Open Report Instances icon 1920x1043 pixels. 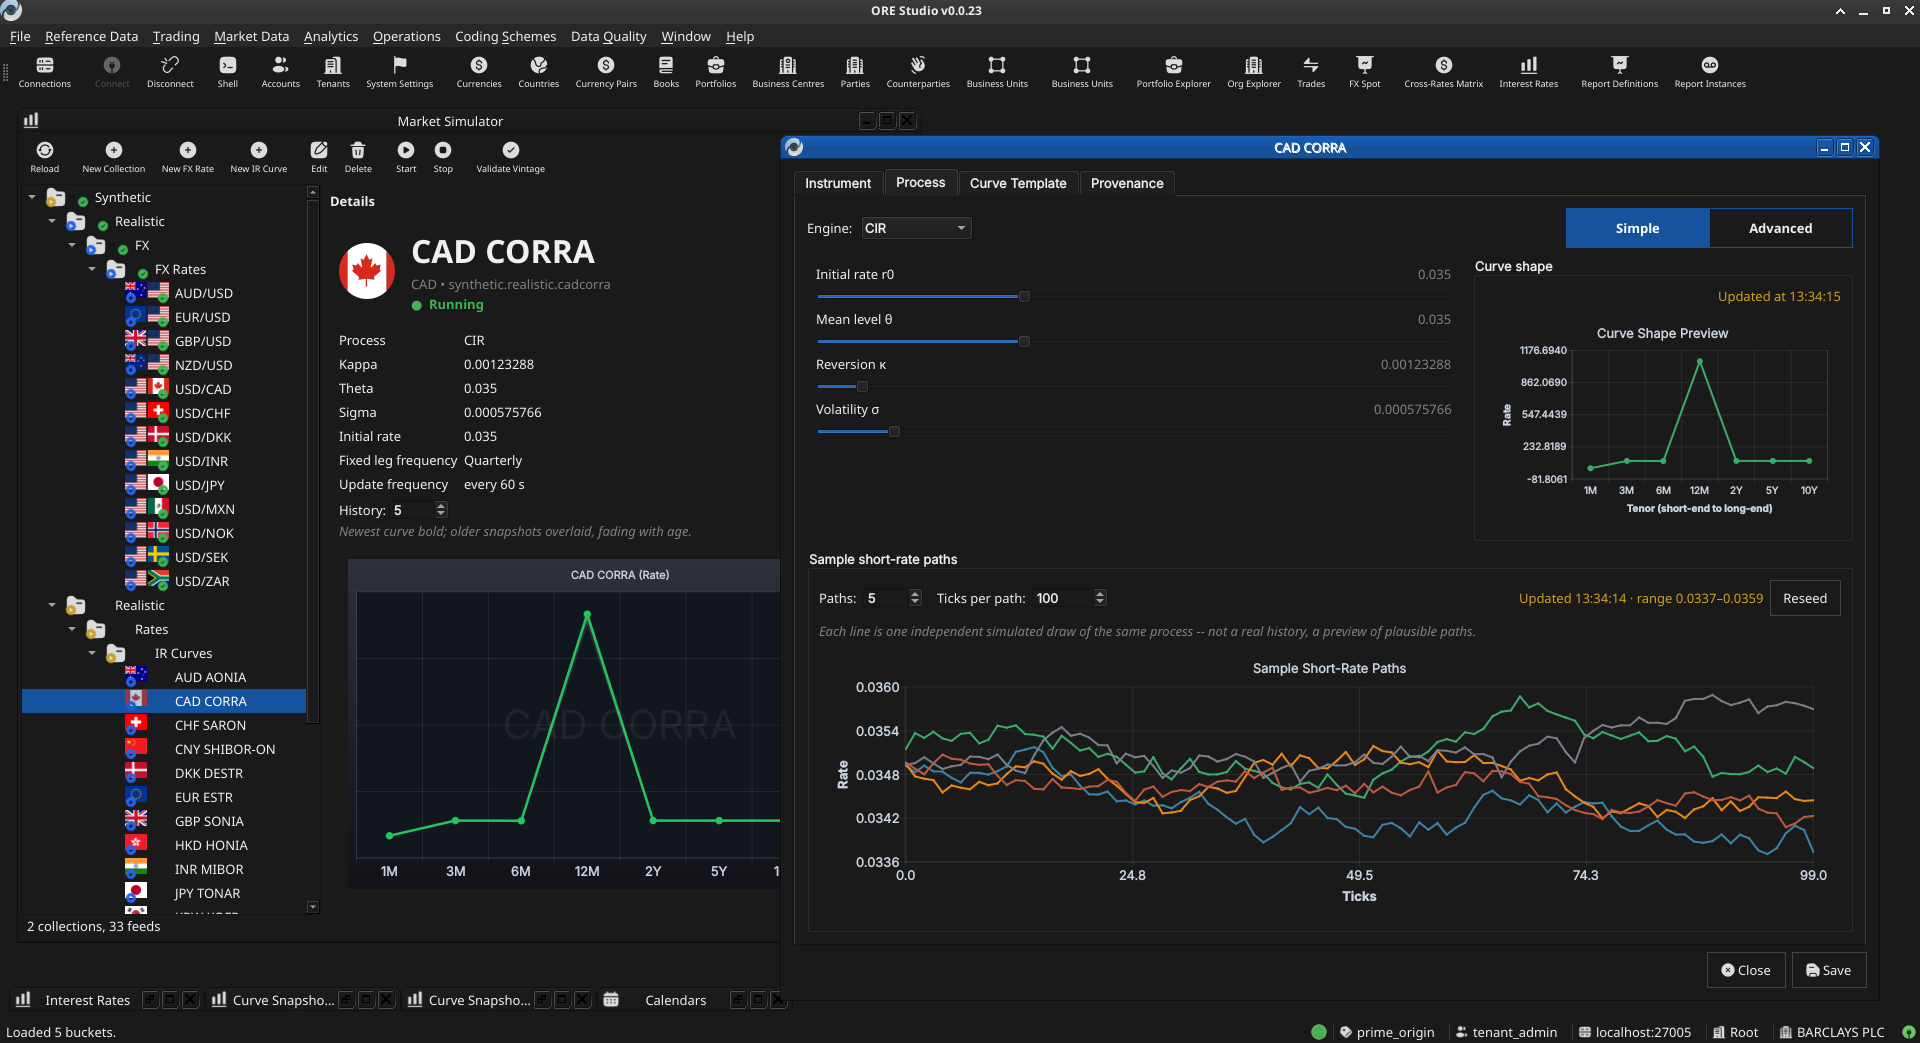(x=1710, y=72)
